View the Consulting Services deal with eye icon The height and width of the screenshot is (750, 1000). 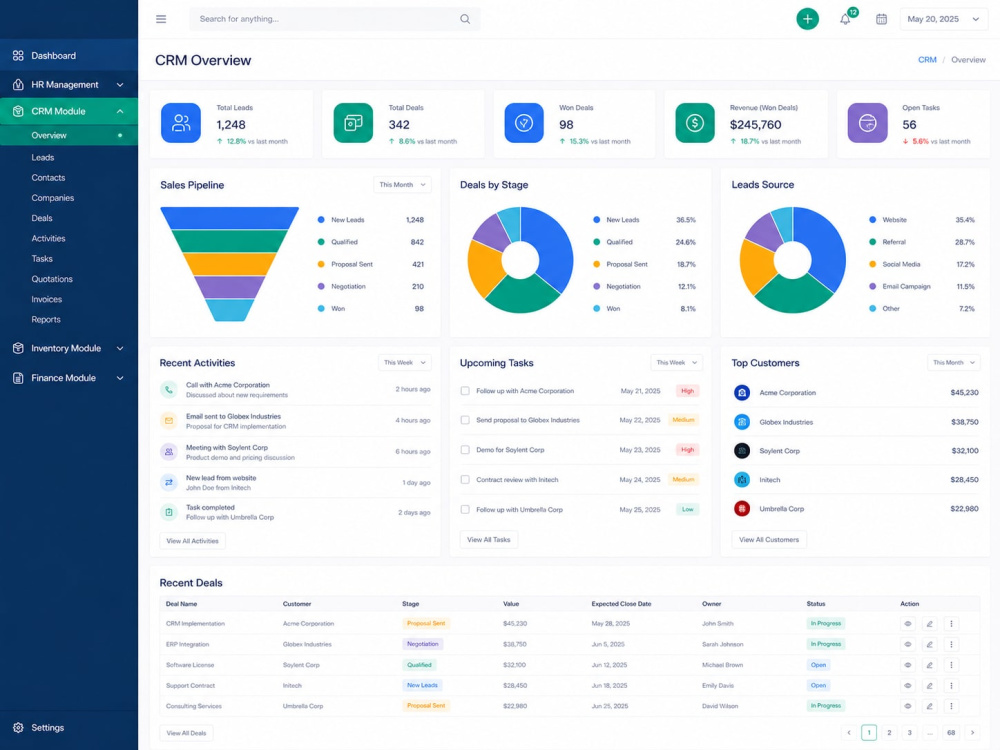coord(908,706)
